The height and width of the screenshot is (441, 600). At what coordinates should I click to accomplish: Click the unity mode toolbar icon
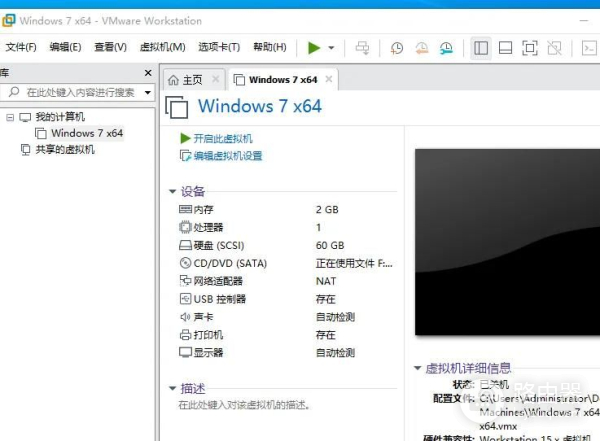pos(554,48)
